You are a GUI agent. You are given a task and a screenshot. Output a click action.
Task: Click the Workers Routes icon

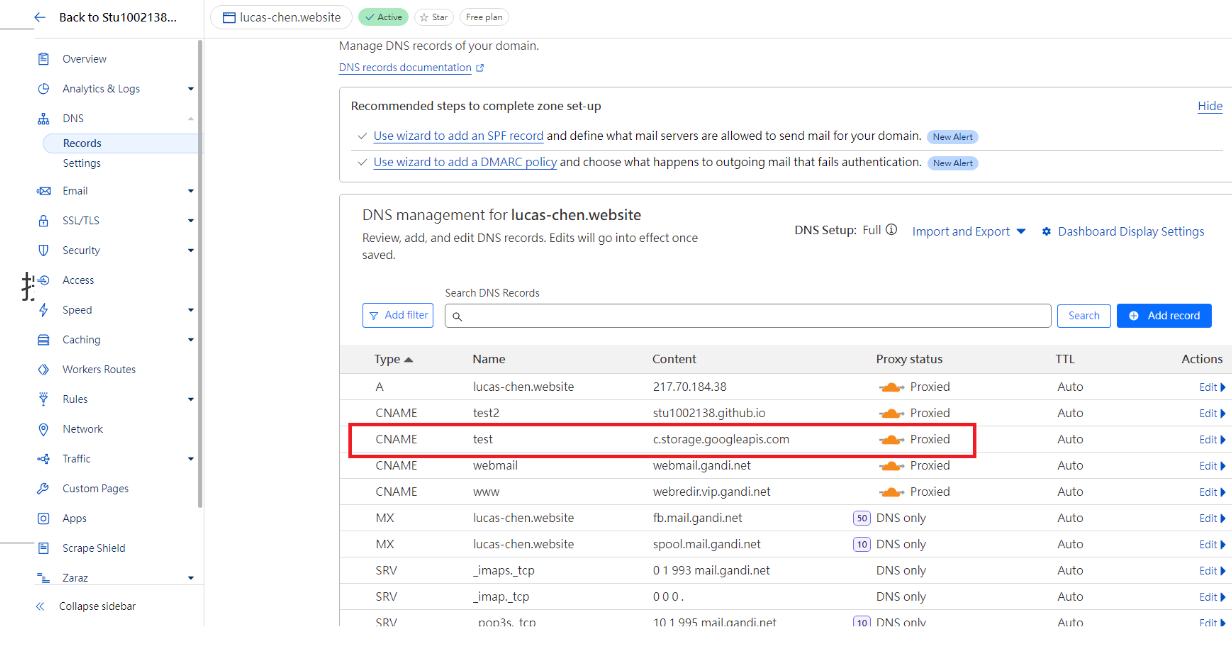click(x=43, y=369)
